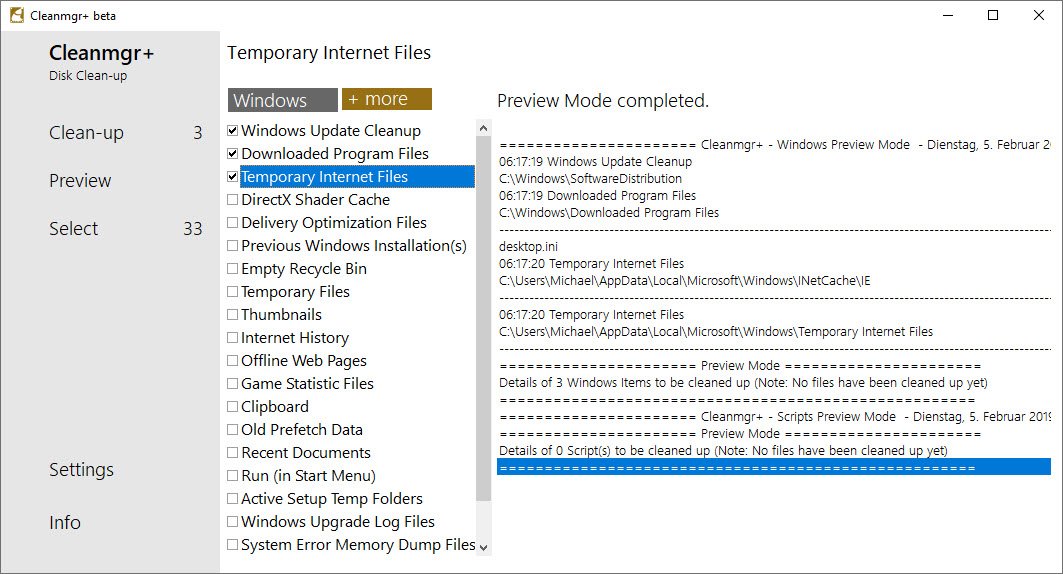Maximize the Cleanmgr+ window
Viewport: 1063px width, 574px height.
pos(993,15)
